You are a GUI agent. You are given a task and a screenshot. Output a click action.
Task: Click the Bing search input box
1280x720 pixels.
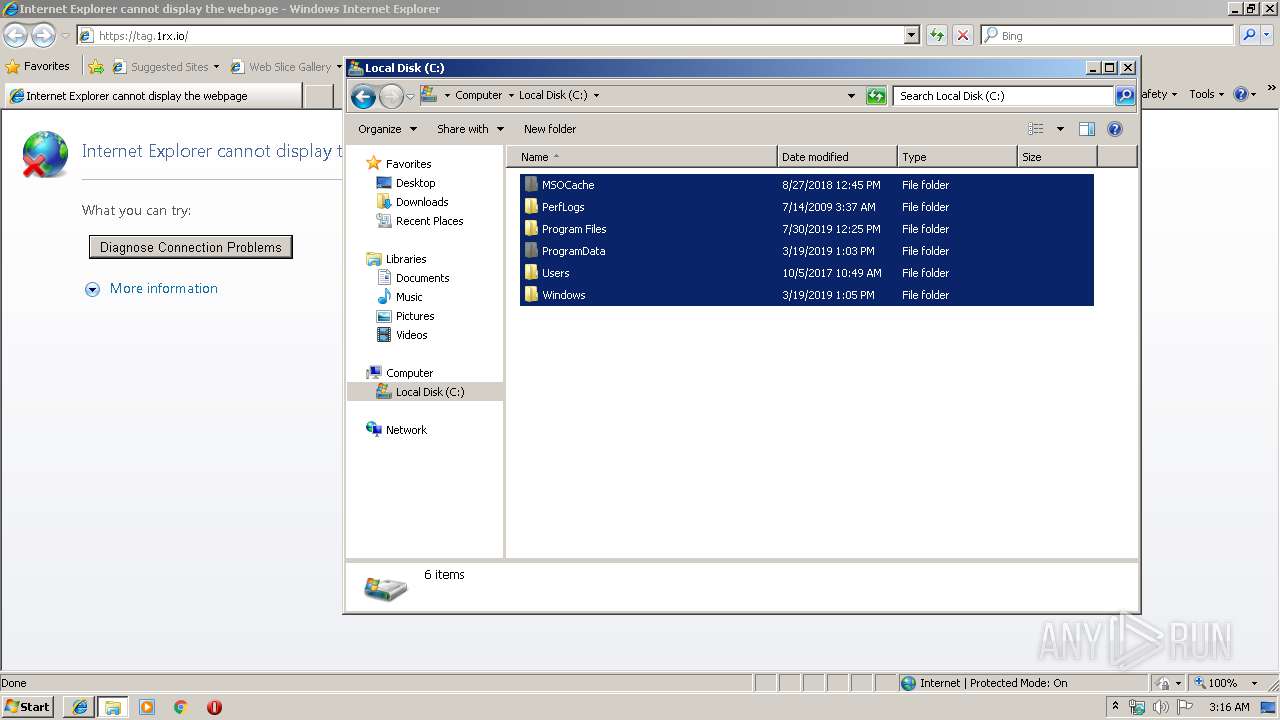tap(1108, 35)
